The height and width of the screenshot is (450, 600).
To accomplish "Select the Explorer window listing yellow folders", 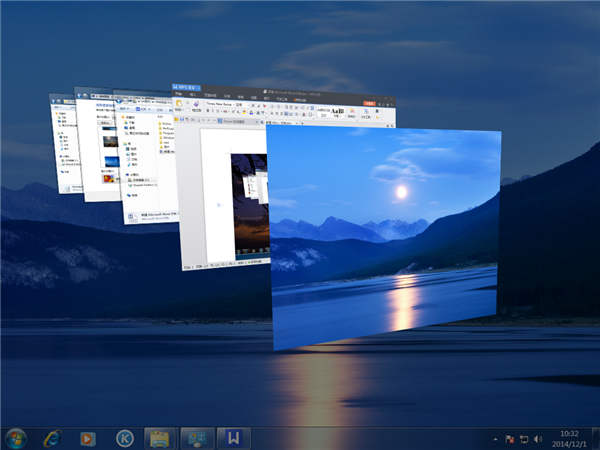I will click(145, 160).
